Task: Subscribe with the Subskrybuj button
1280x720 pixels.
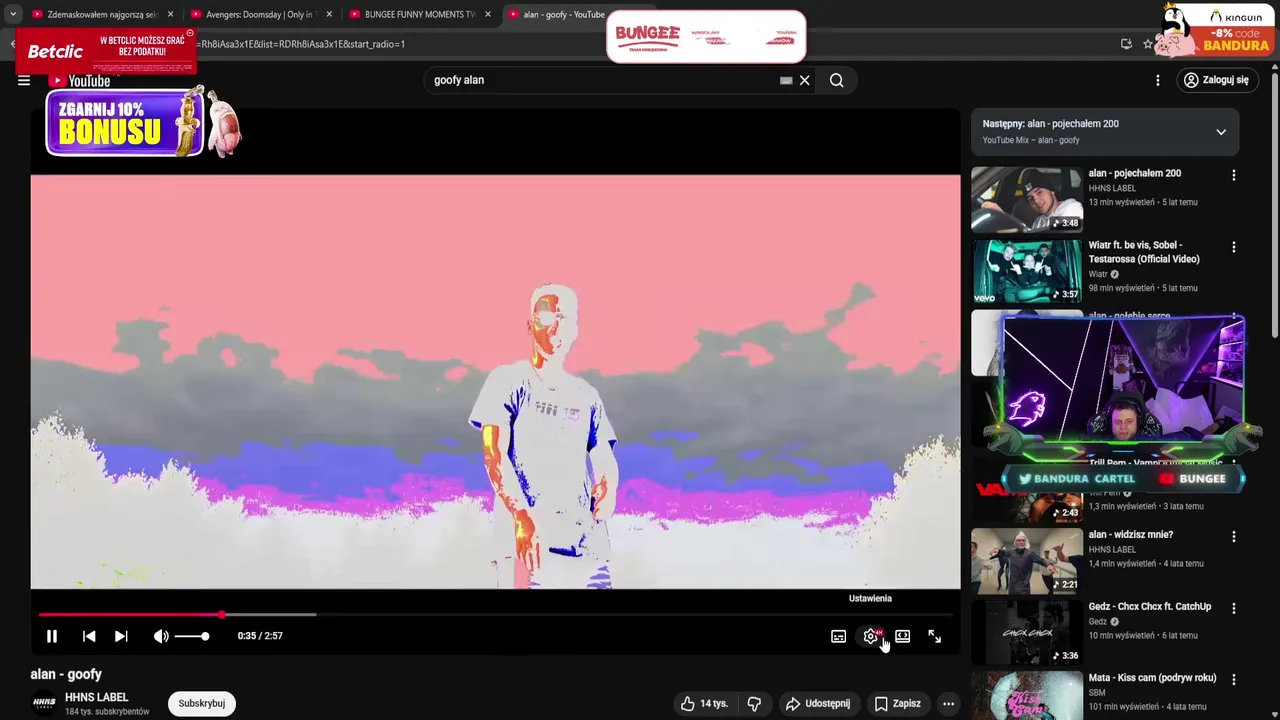Action: coord(202,703)
